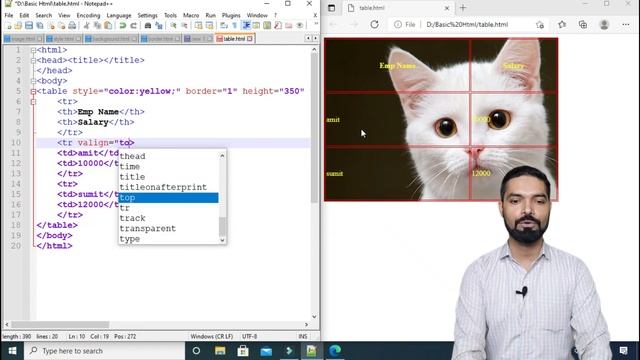Screen dimensions: 640x360
Task: Click the Open file folder icon
Action: pyautogui.click(x=18, y=26)
